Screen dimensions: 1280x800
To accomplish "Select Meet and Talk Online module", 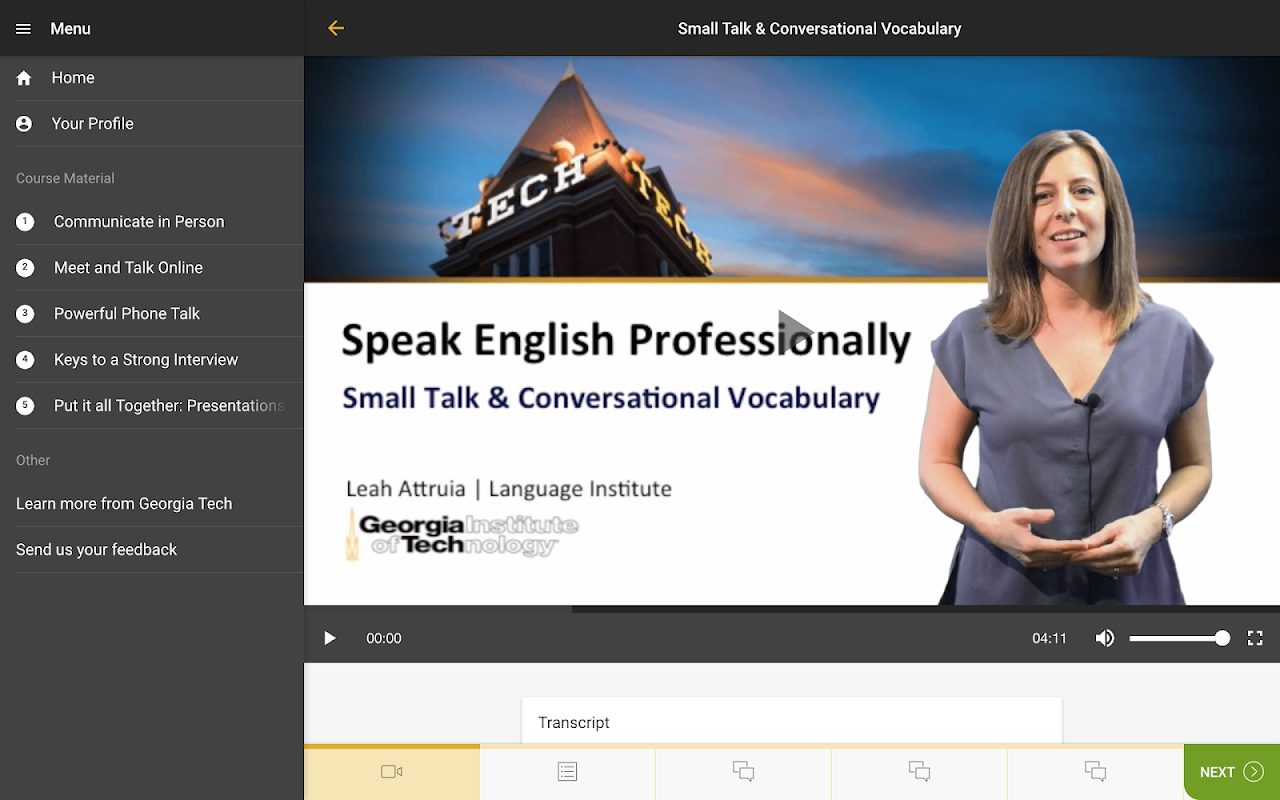I will [152, 268].
